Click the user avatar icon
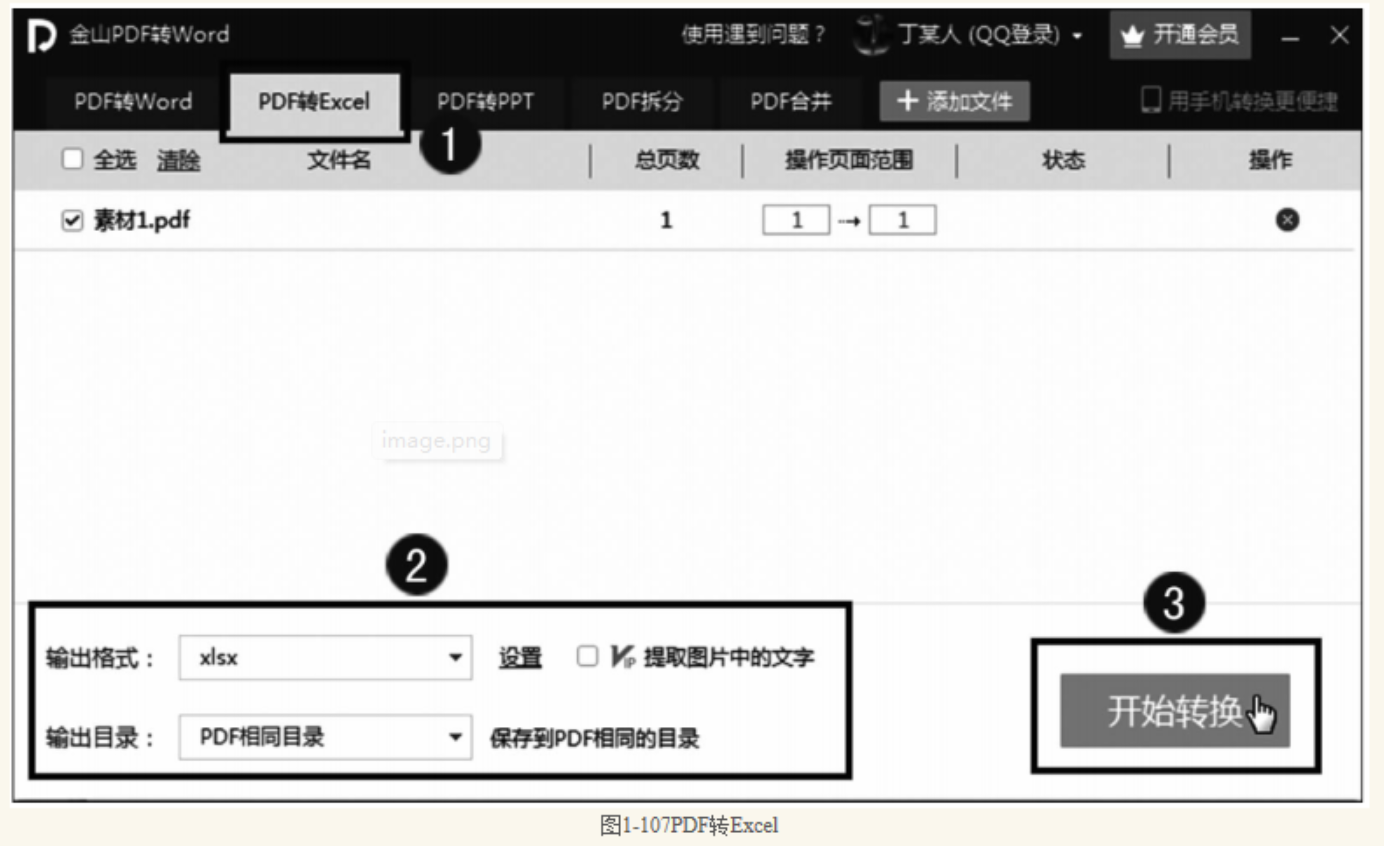1384x846 pixels. 870,35
